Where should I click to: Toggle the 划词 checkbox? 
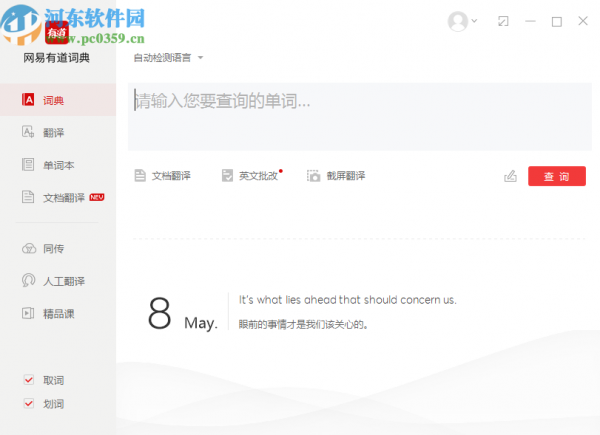[x=29, y=403]
